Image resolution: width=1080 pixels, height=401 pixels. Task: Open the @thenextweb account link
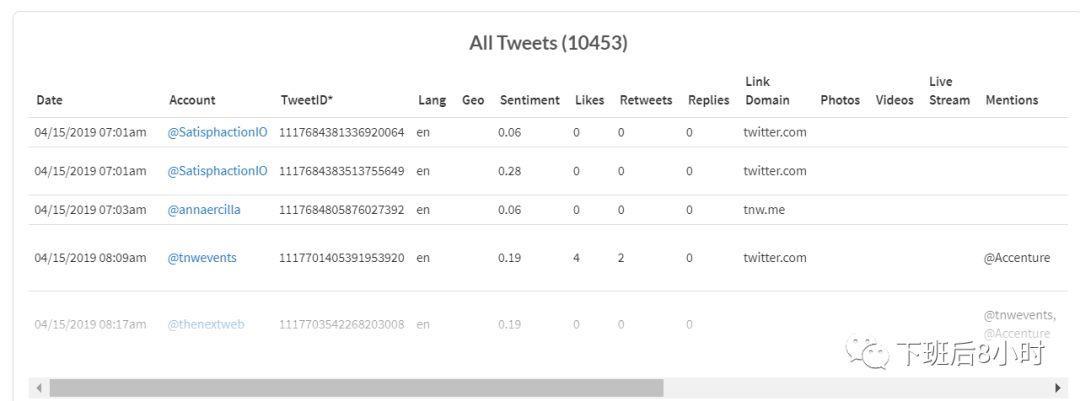206,324
